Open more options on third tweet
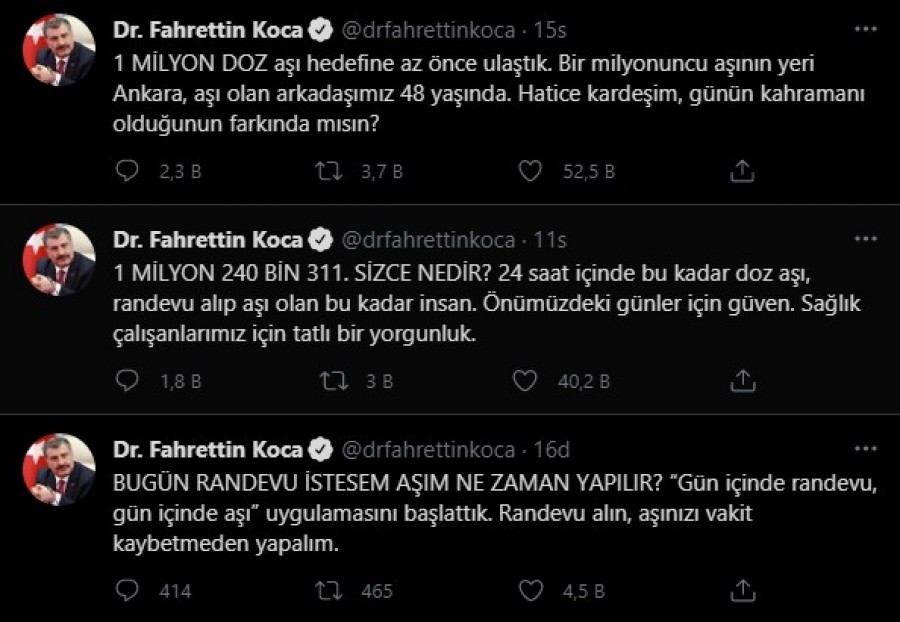The image size is (900, 622). [862, 448]
